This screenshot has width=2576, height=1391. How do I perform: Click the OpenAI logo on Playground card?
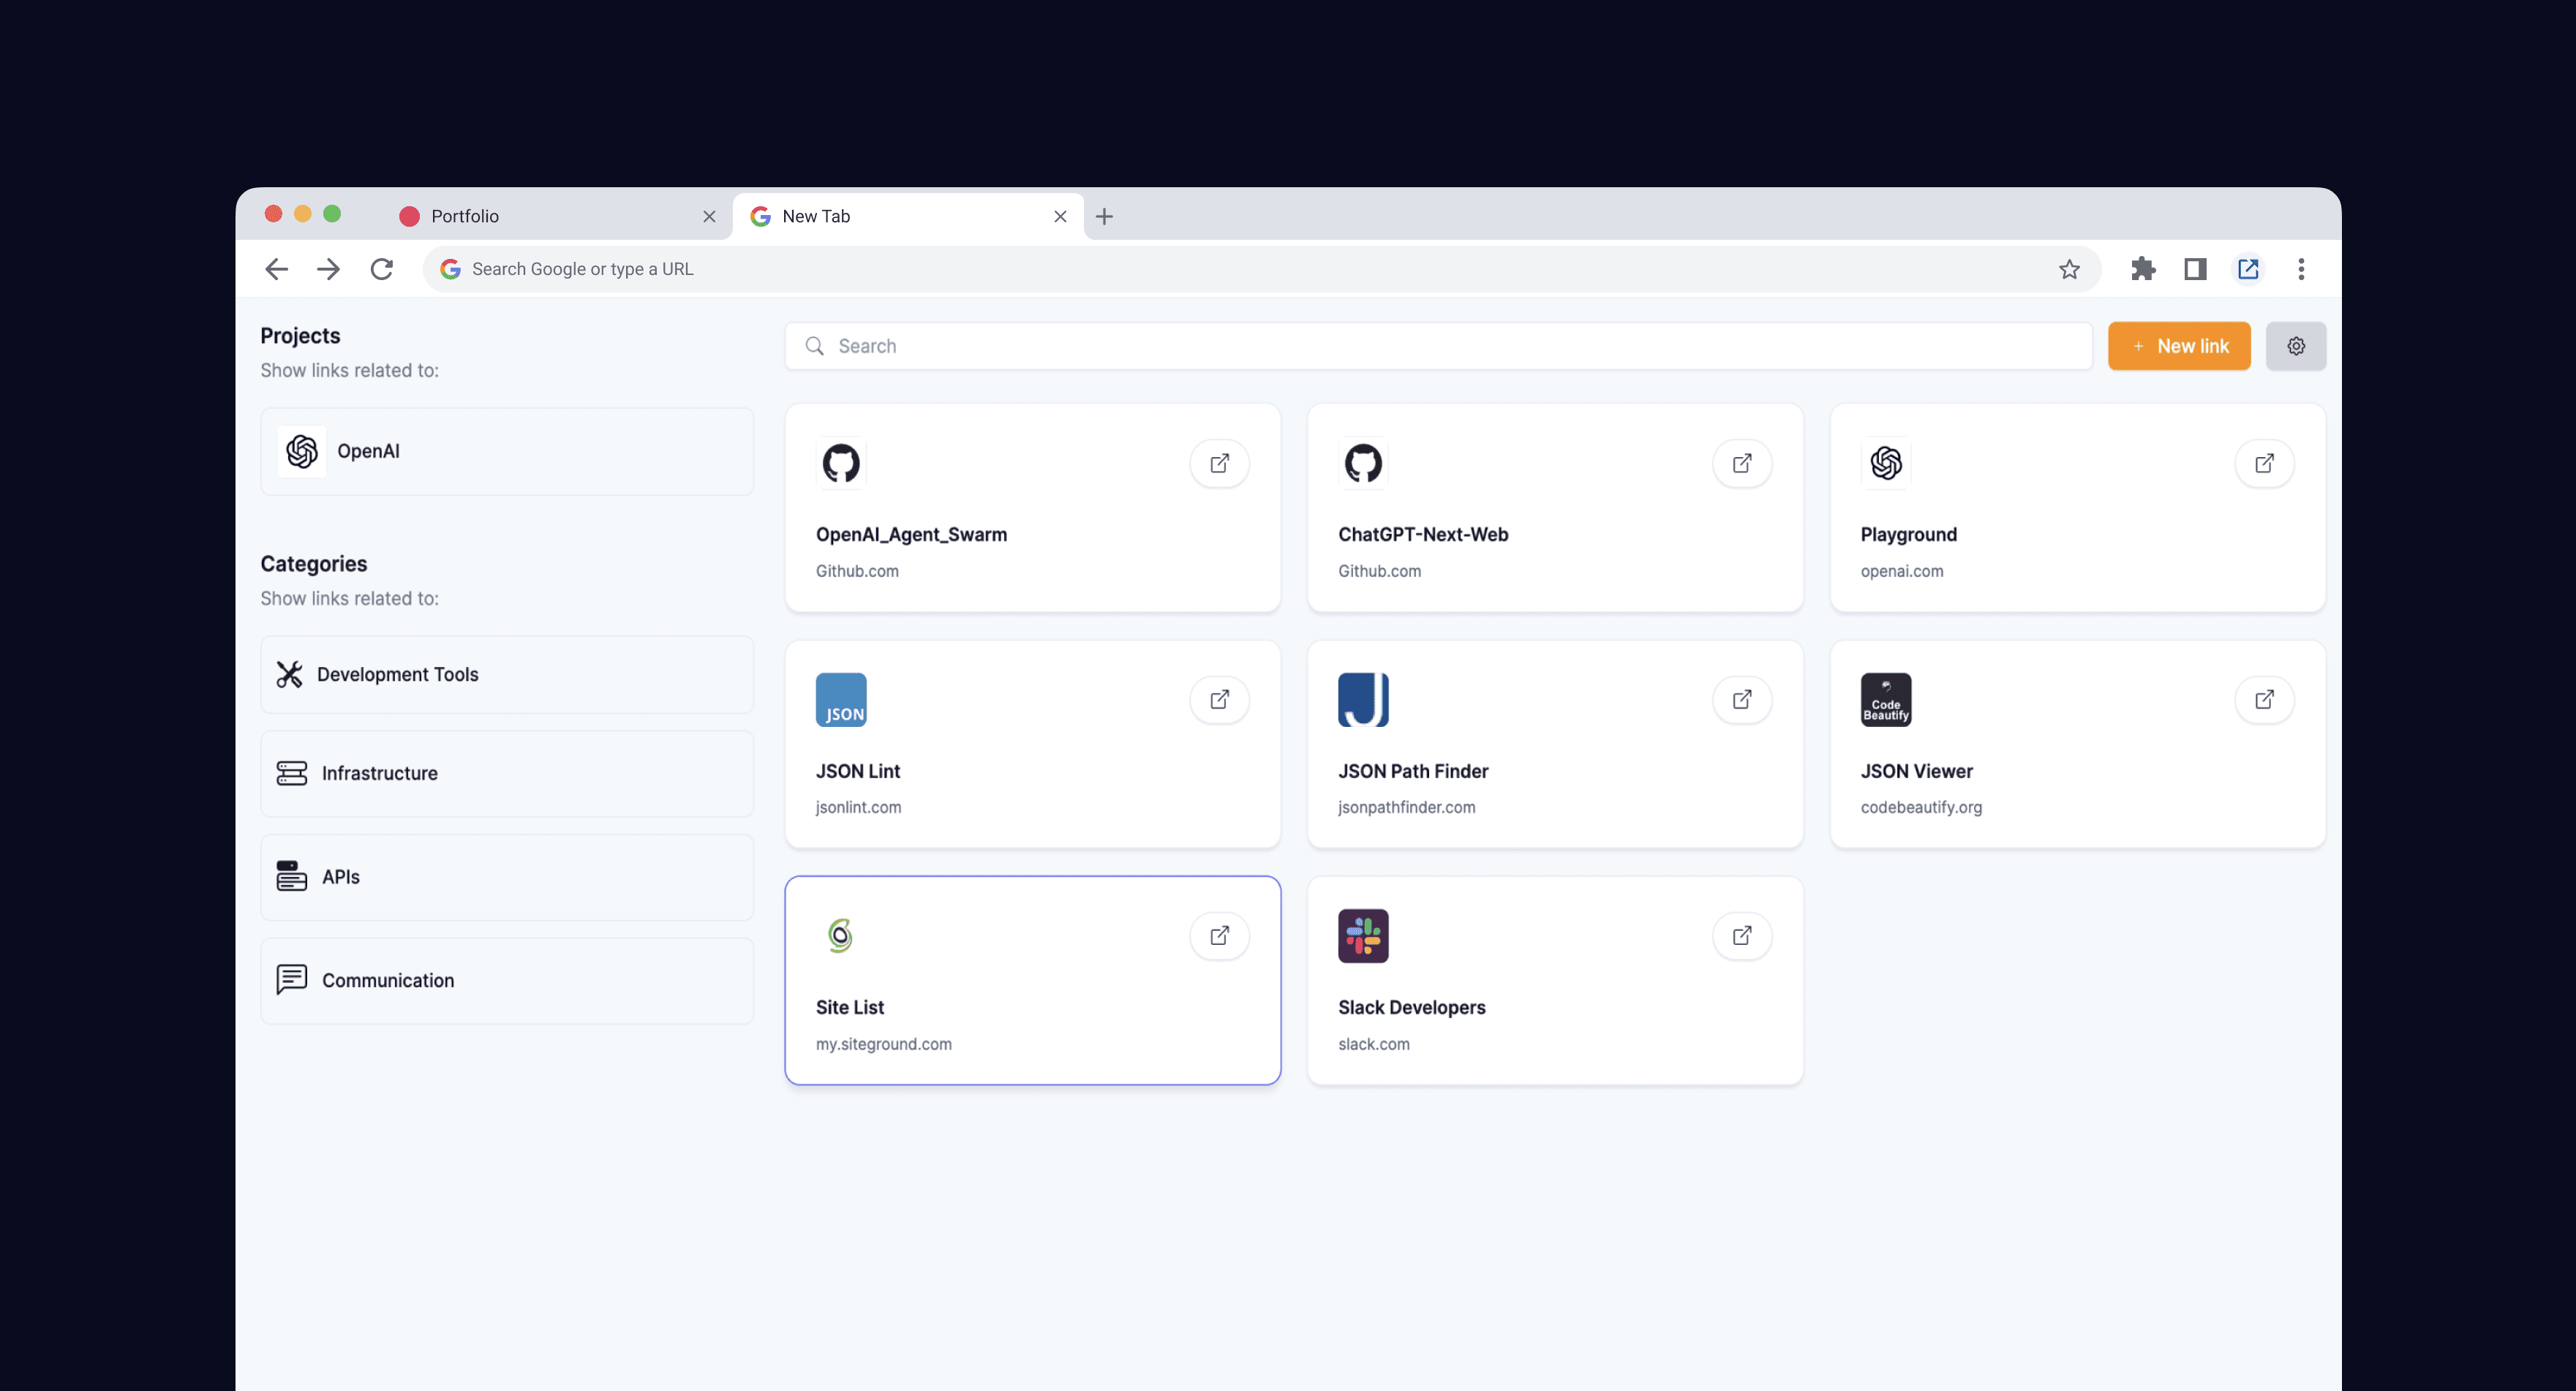pos(1886,463)
